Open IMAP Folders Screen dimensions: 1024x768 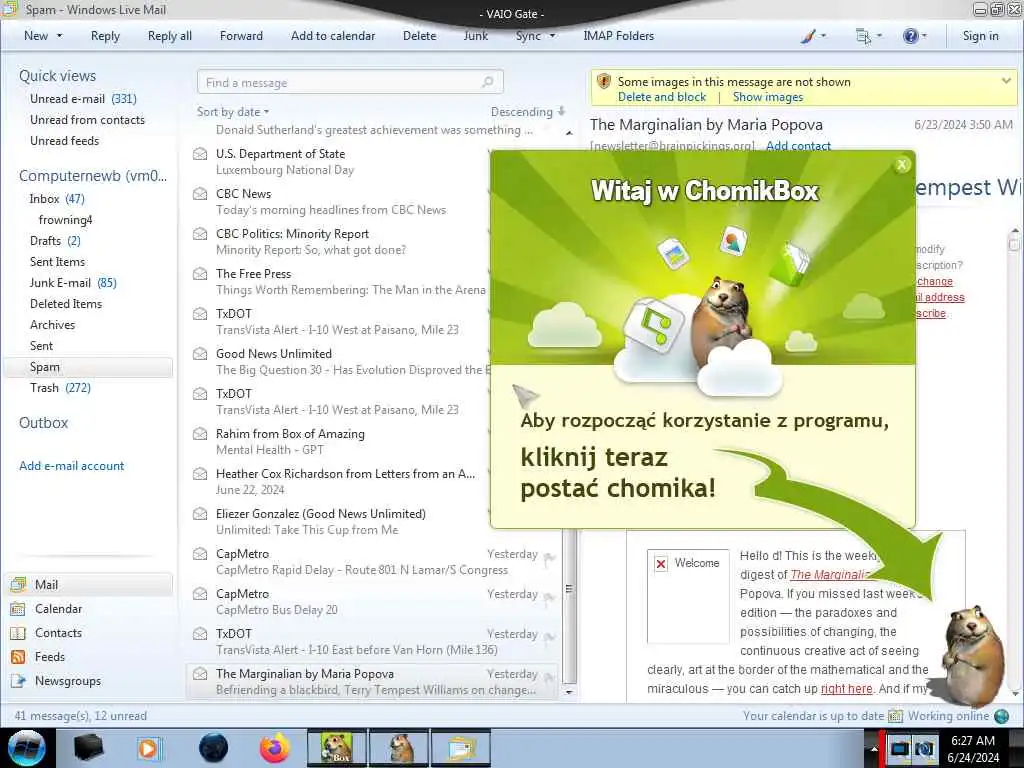[x=618, y=36]
